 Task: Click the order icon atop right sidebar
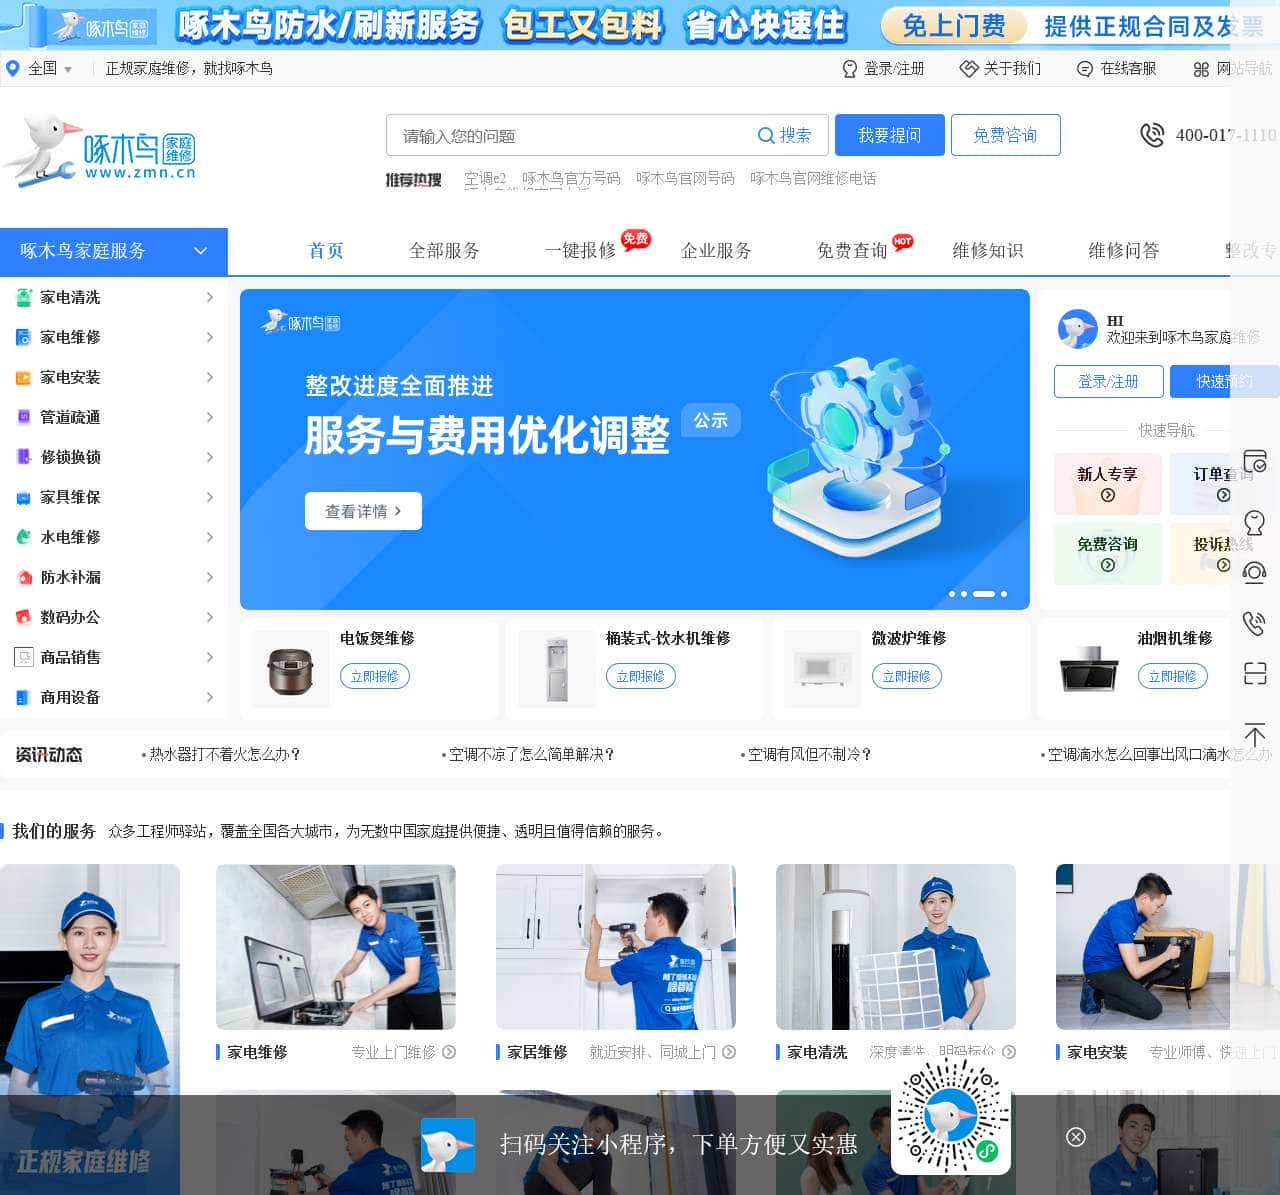click(x=1254, y=462)
